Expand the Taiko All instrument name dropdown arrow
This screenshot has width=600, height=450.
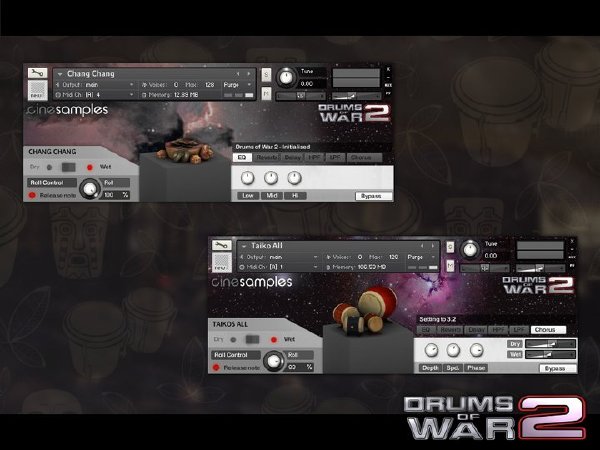(x=244, y=246)
